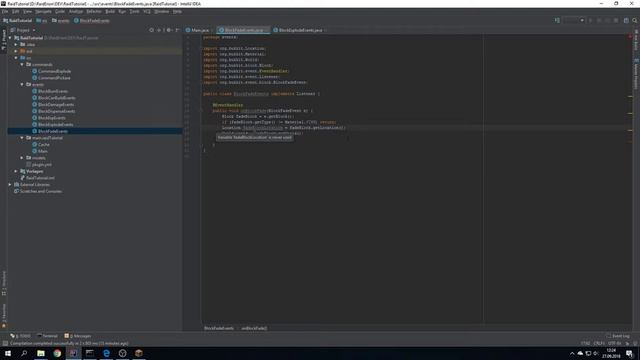Open Project panel settings gear
This screenshot has height=360, width=640.
point(169,30)
